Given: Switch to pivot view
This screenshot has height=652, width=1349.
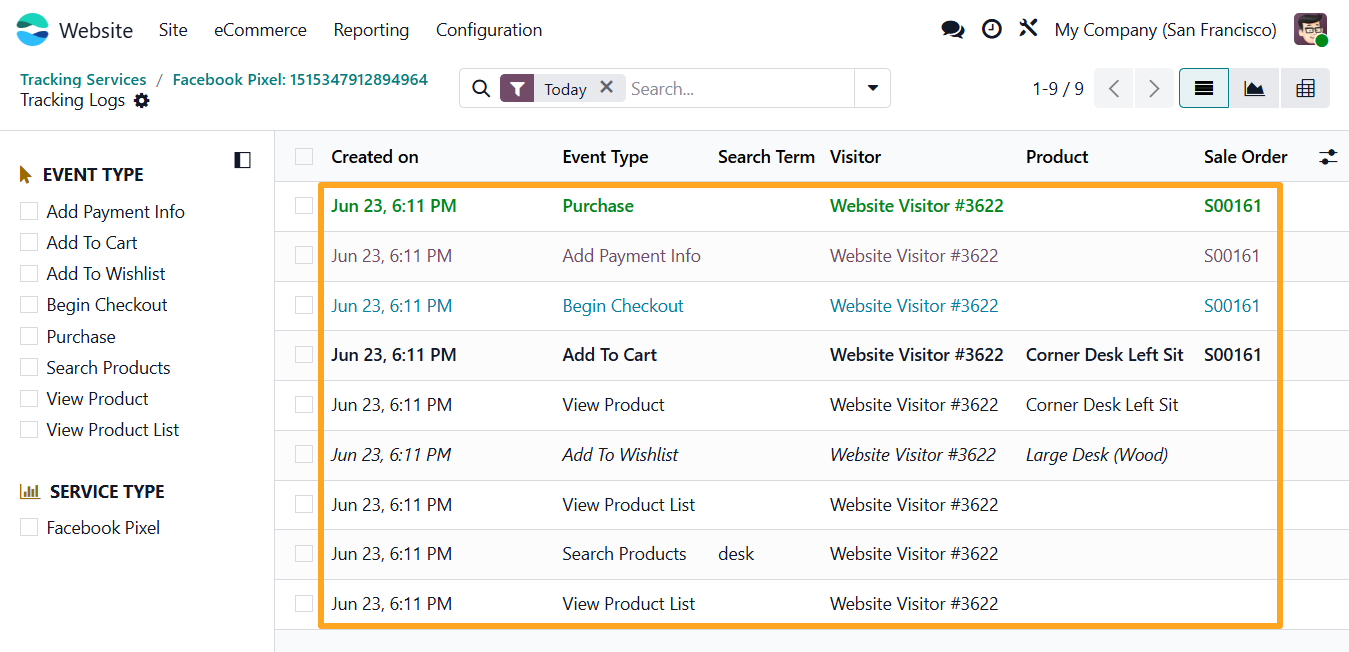Looking at the screenshot, I should click(1305, 88).
